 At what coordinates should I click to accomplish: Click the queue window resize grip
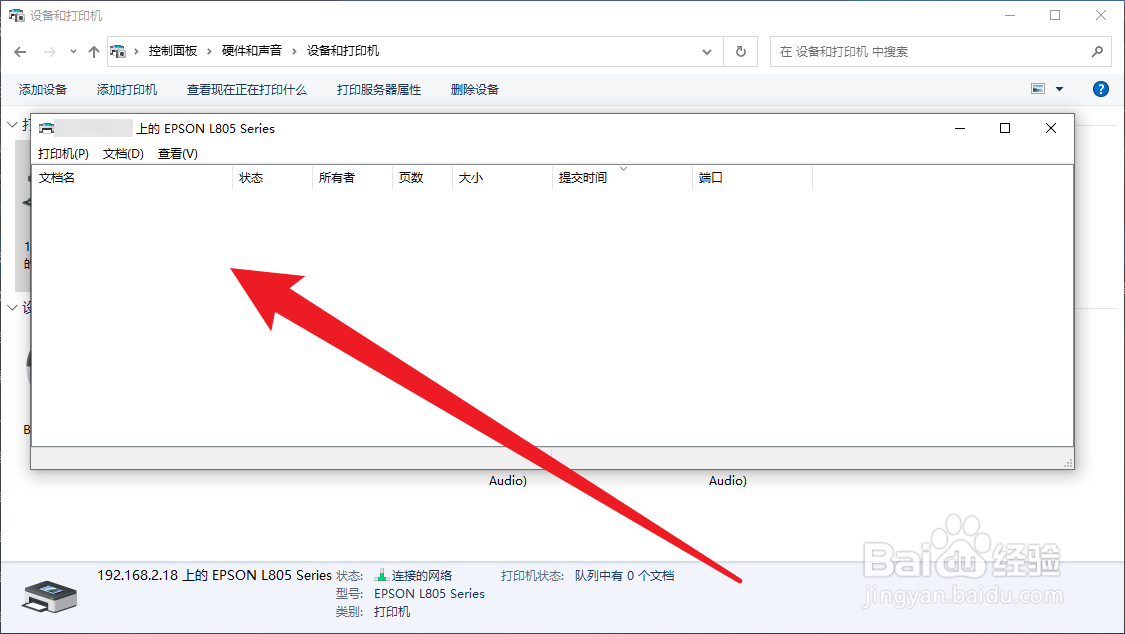click(1068, 463)
